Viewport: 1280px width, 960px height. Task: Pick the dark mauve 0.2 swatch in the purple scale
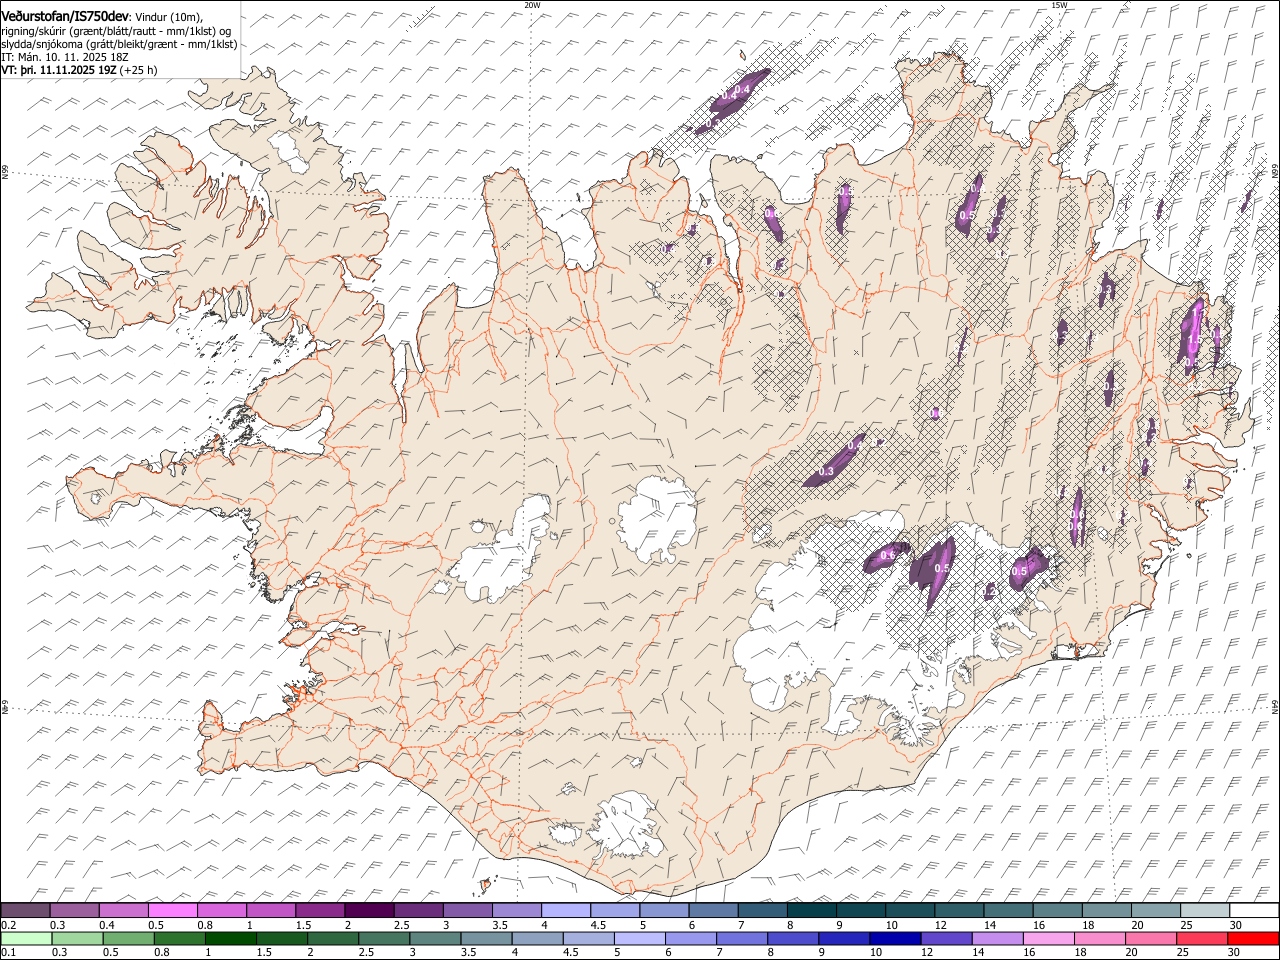pos(25,910)
